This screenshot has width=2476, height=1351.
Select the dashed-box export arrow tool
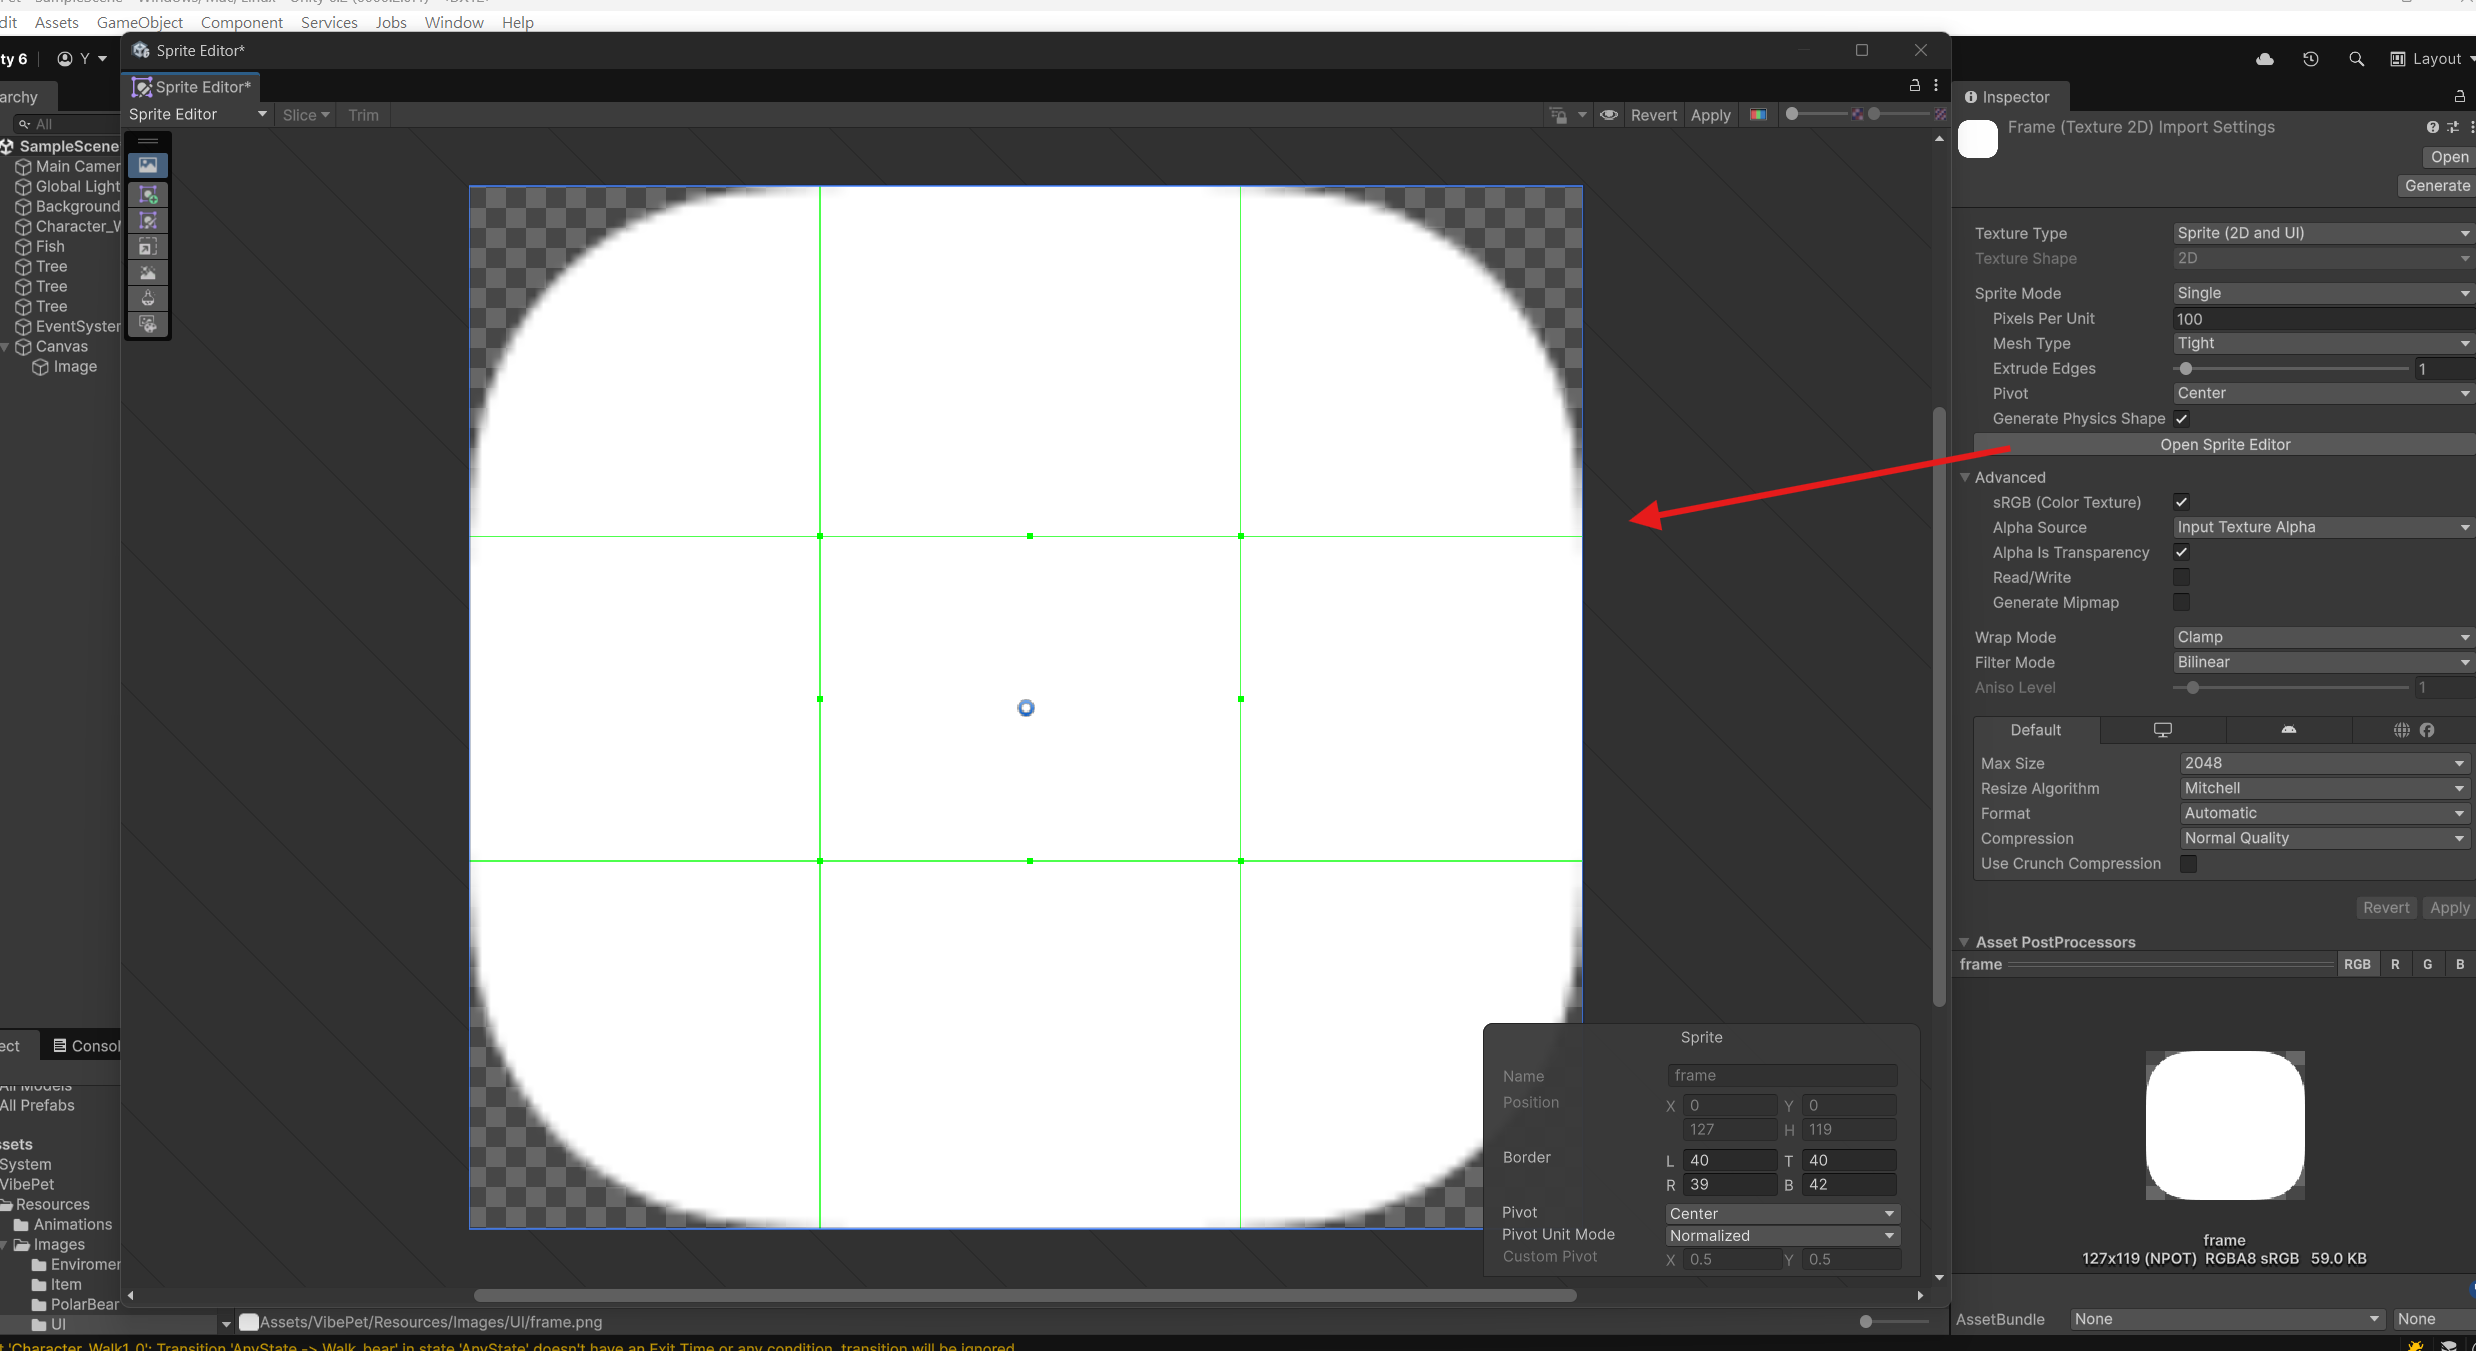pos(148,246)
